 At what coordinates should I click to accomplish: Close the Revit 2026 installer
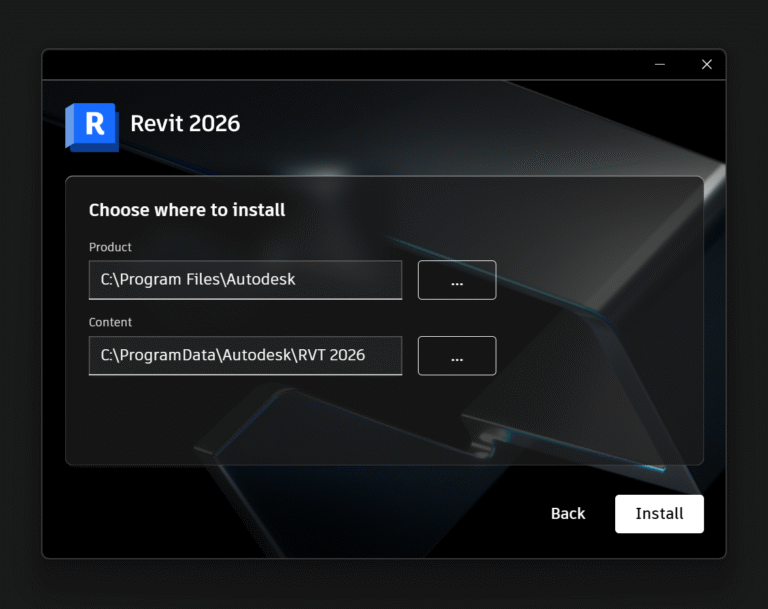707,64
